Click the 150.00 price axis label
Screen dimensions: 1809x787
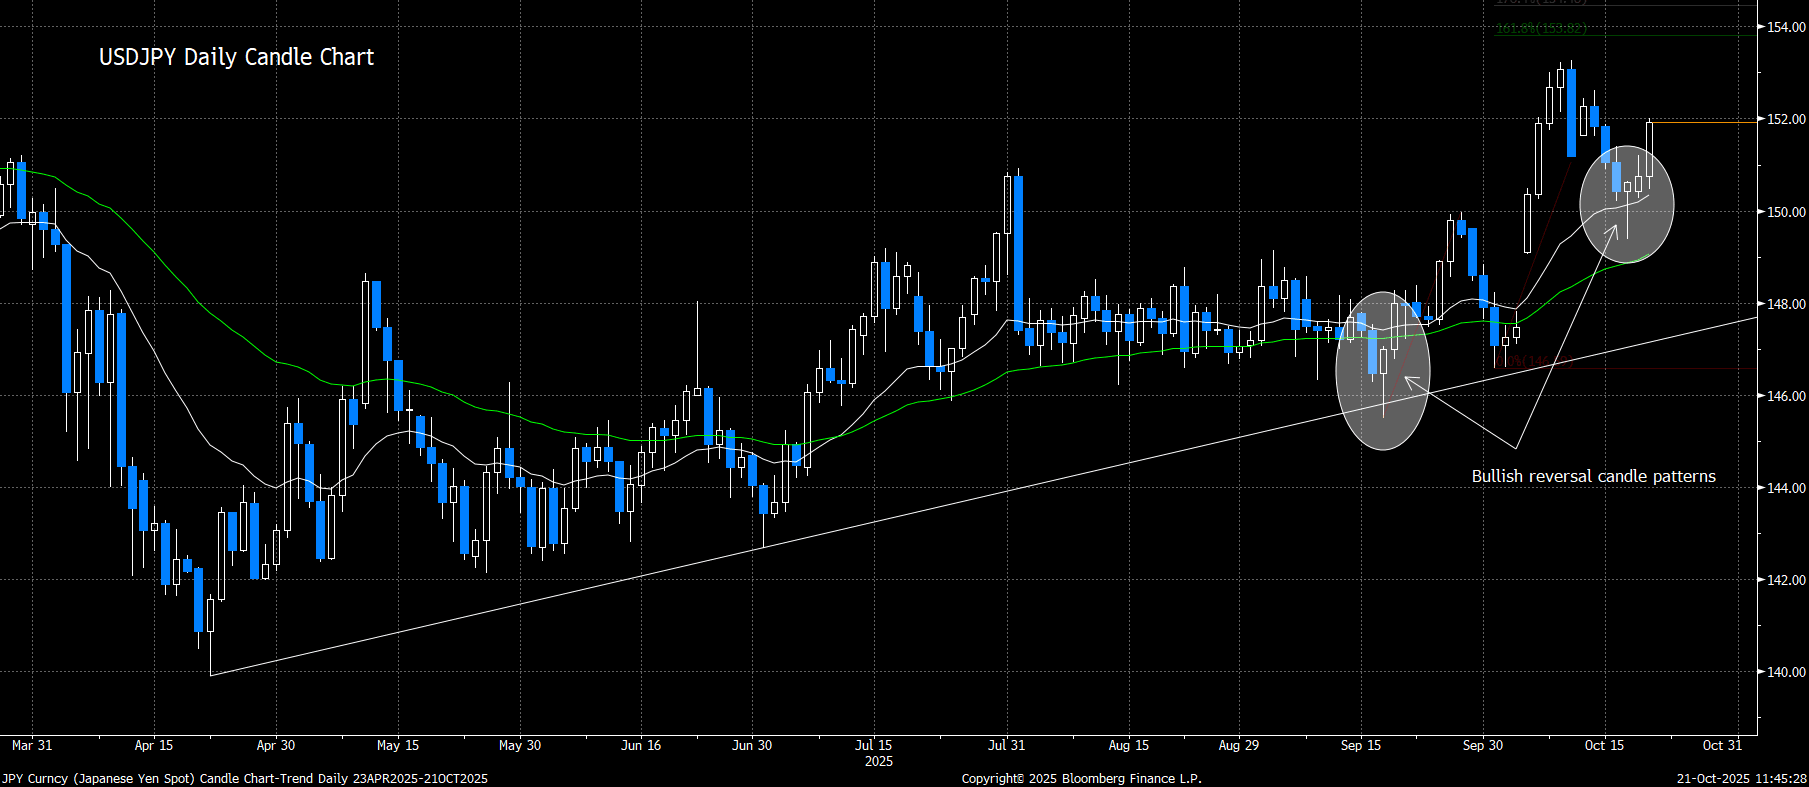tap(1786, 212)
